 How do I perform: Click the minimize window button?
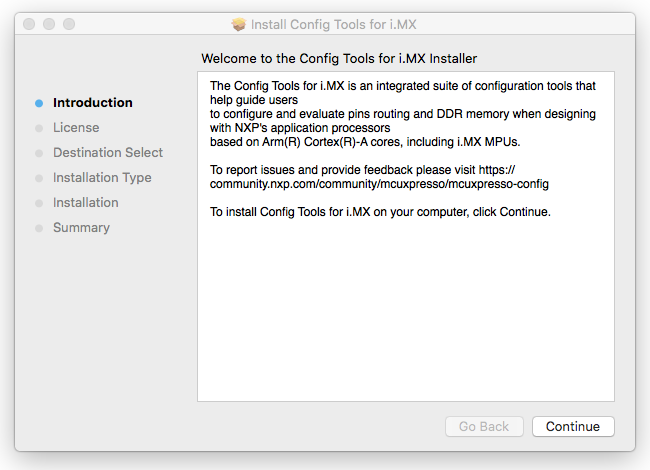pyautogui.click(x=49, y=24)
